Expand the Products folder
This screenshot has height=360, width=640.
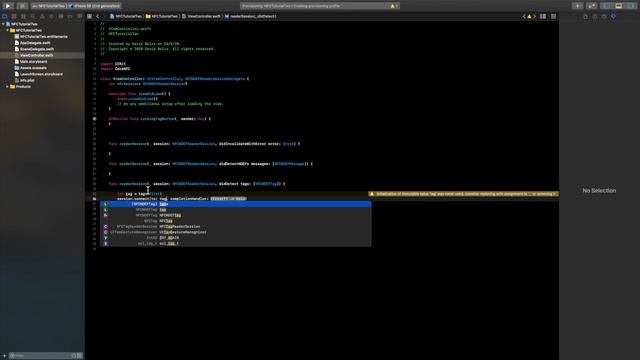pyautogui.click(x=7, y=87)
